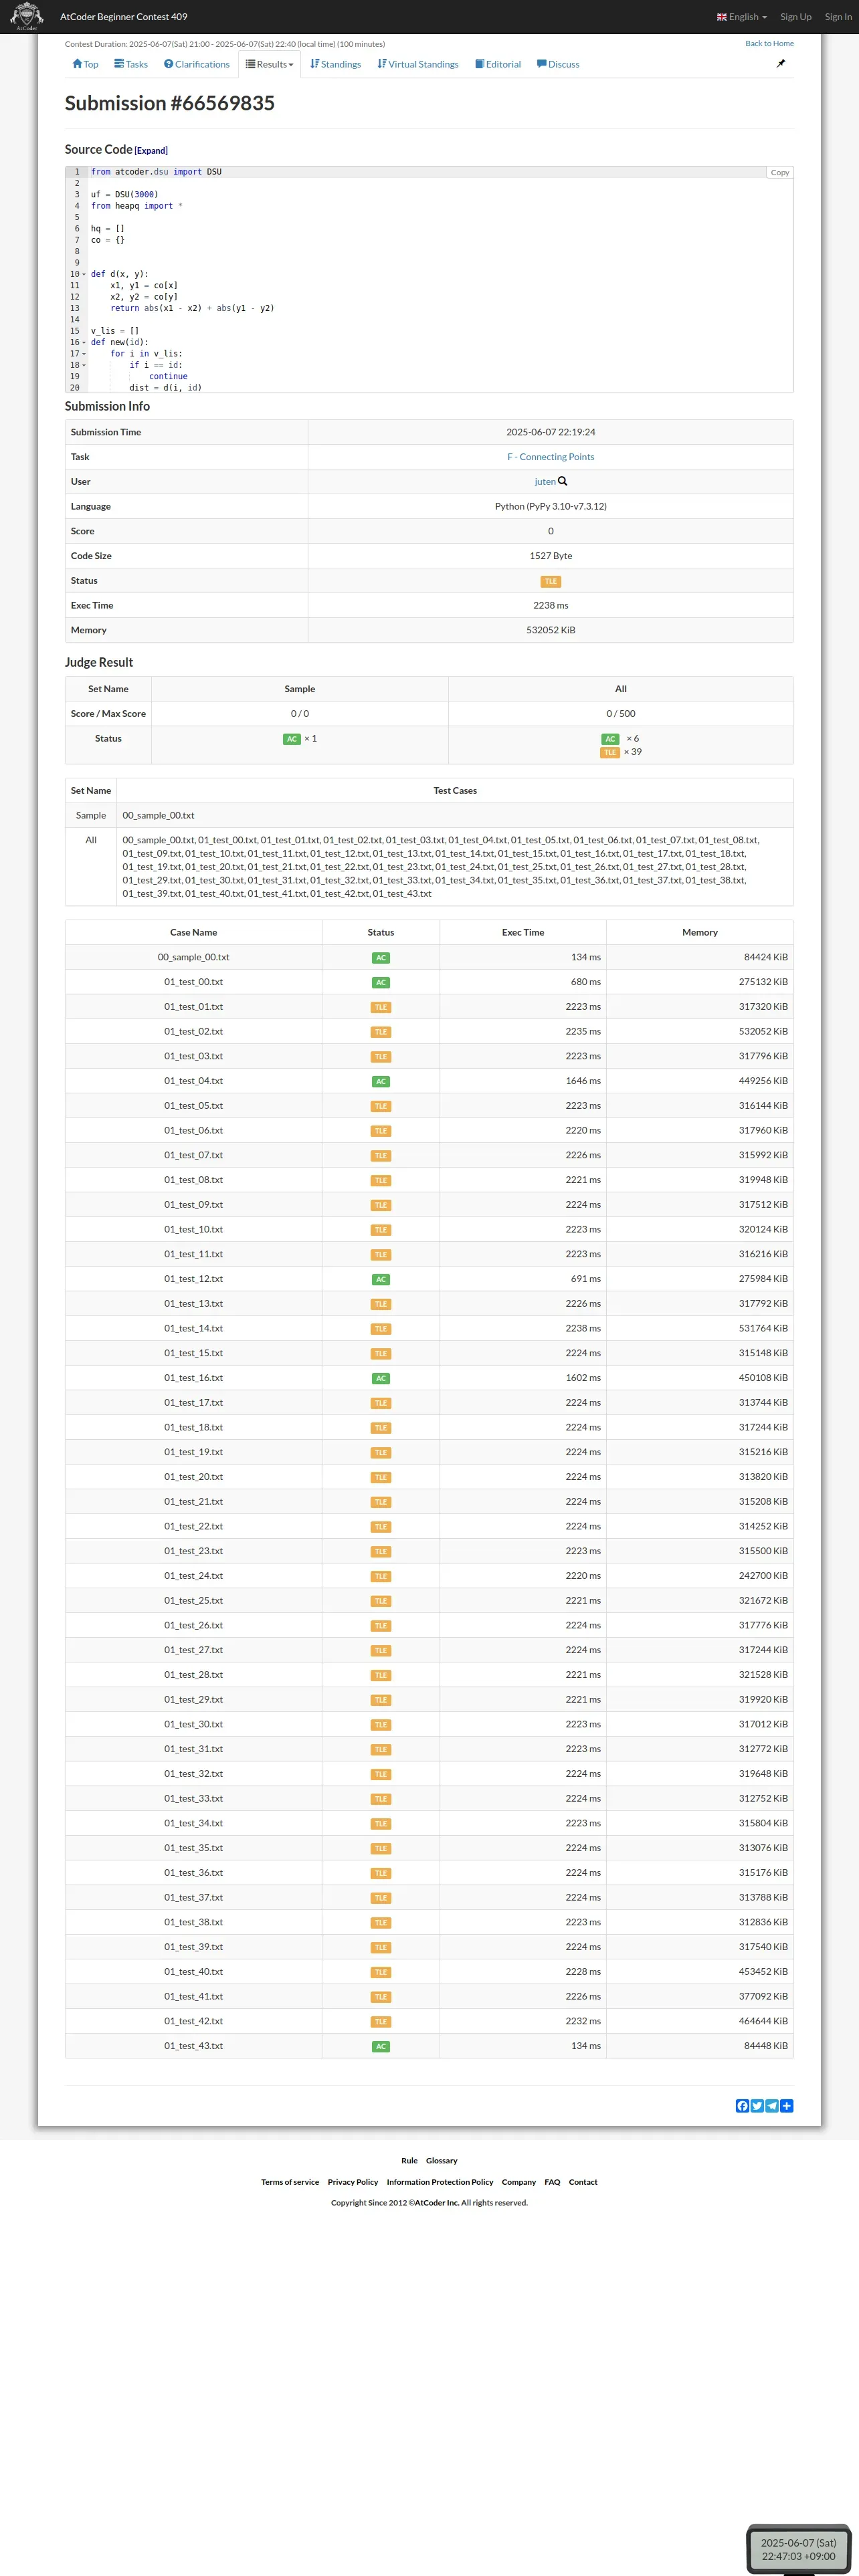Collapse code fold arrow at line 18

click(x=84, y=365)
